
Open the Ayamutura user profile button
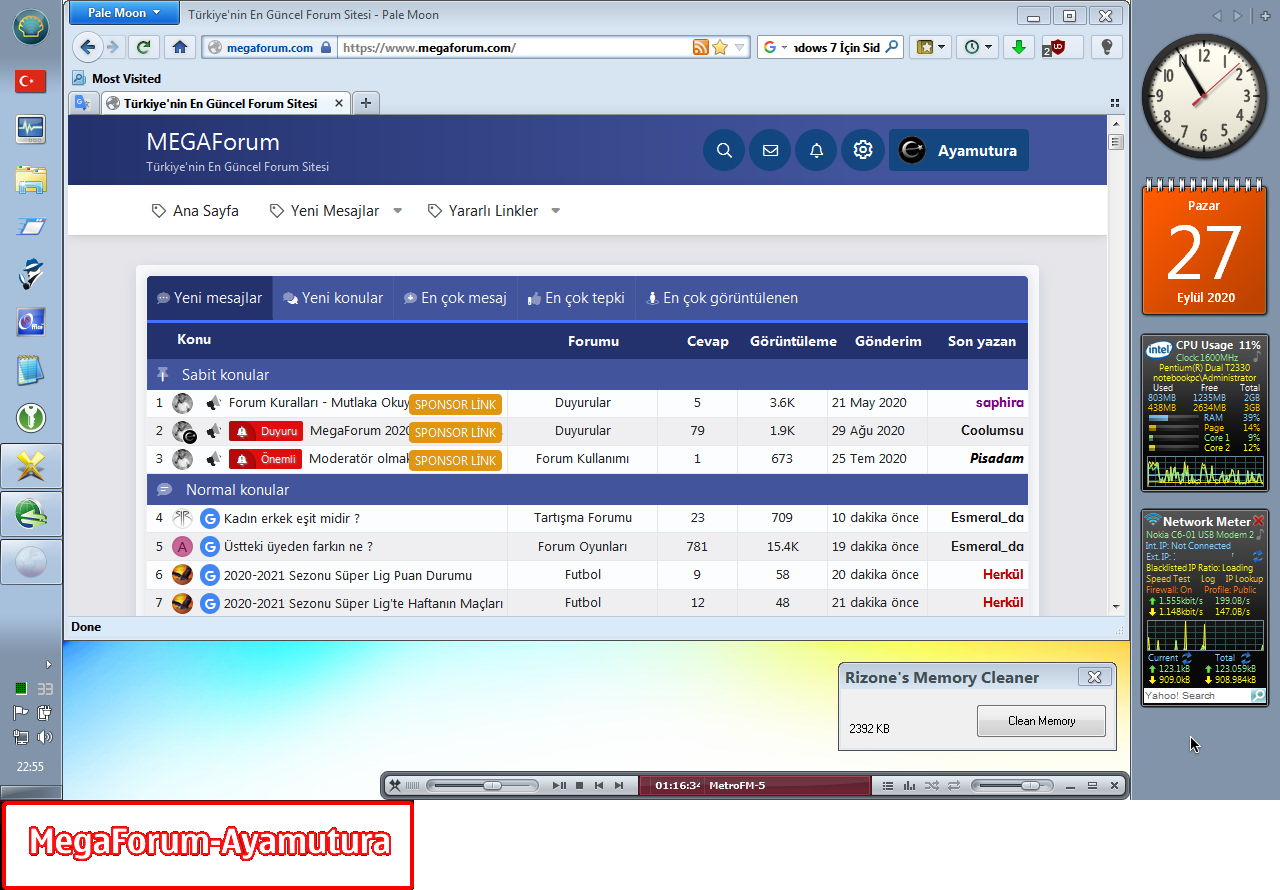pos(959,150)
